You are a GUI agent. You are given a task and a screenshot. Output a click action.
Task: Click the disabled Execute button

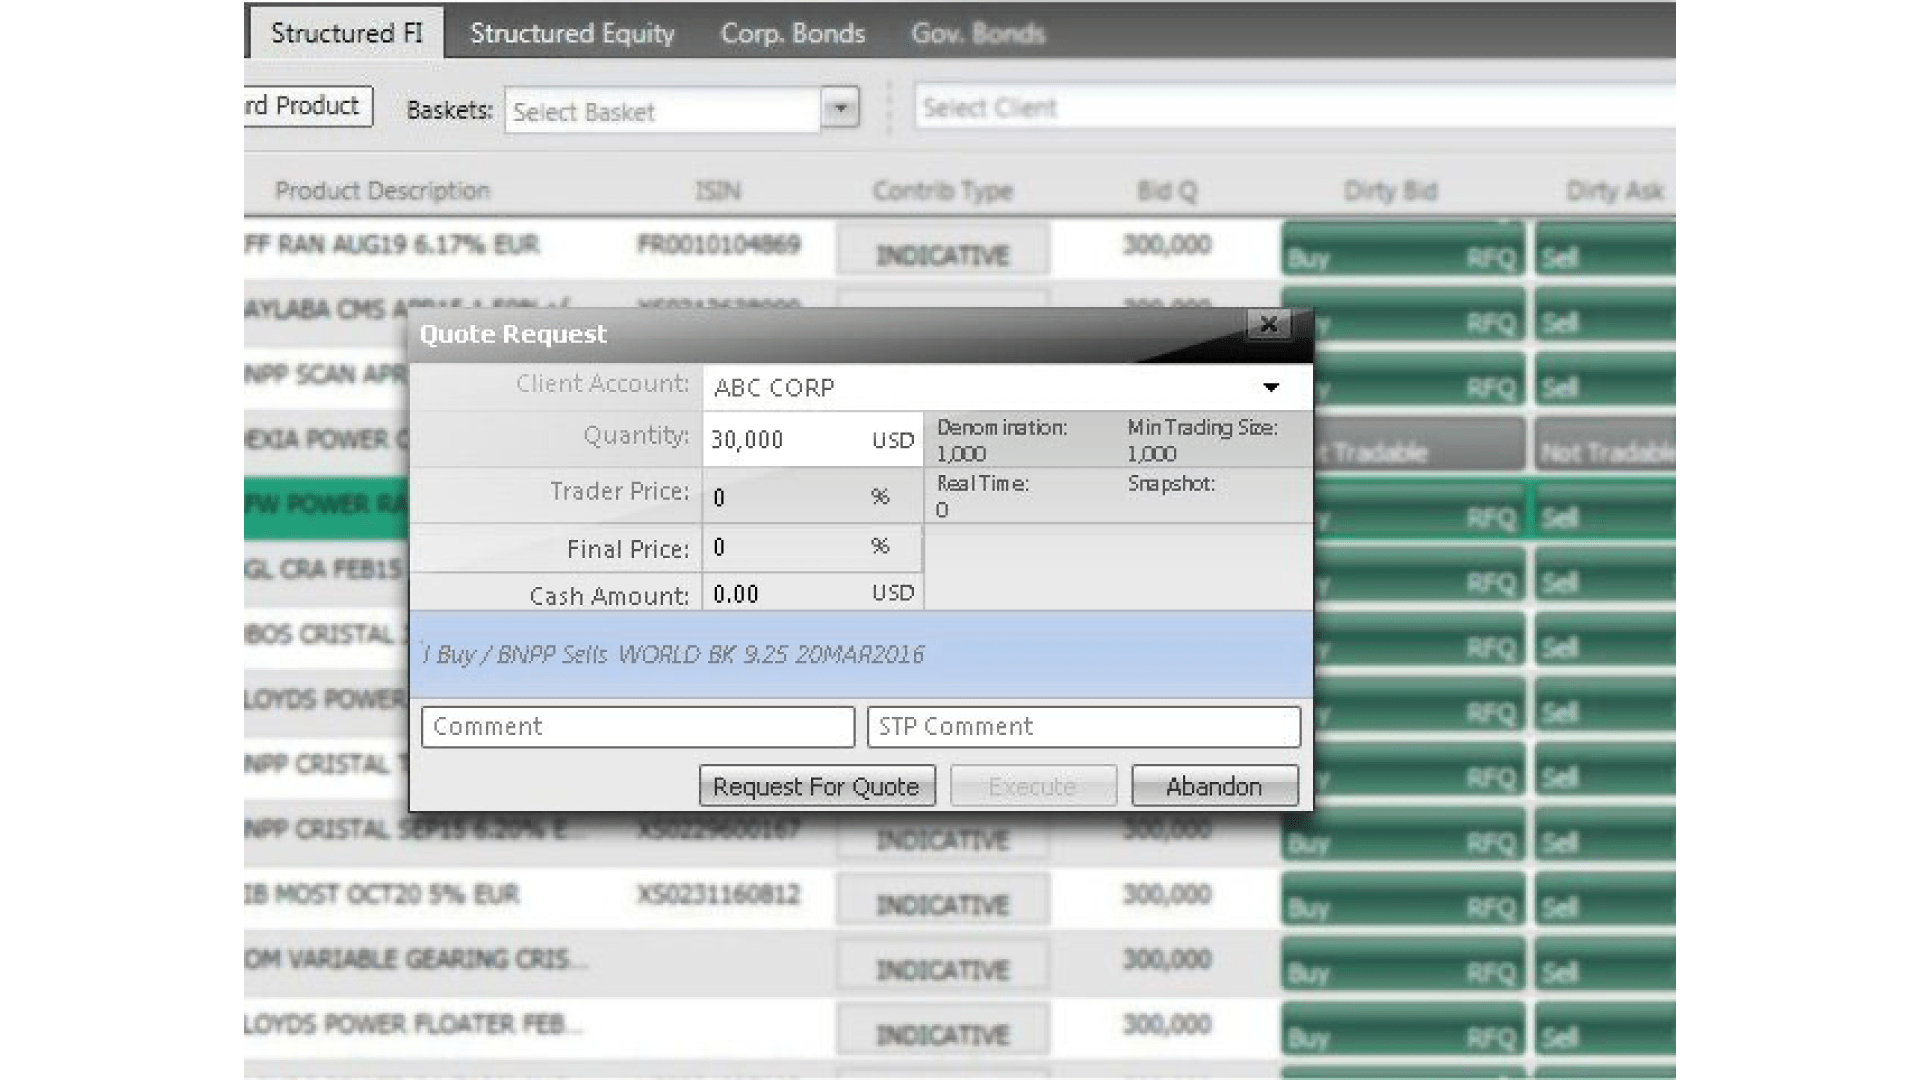pyautogui.click(x=1032, y=786)
